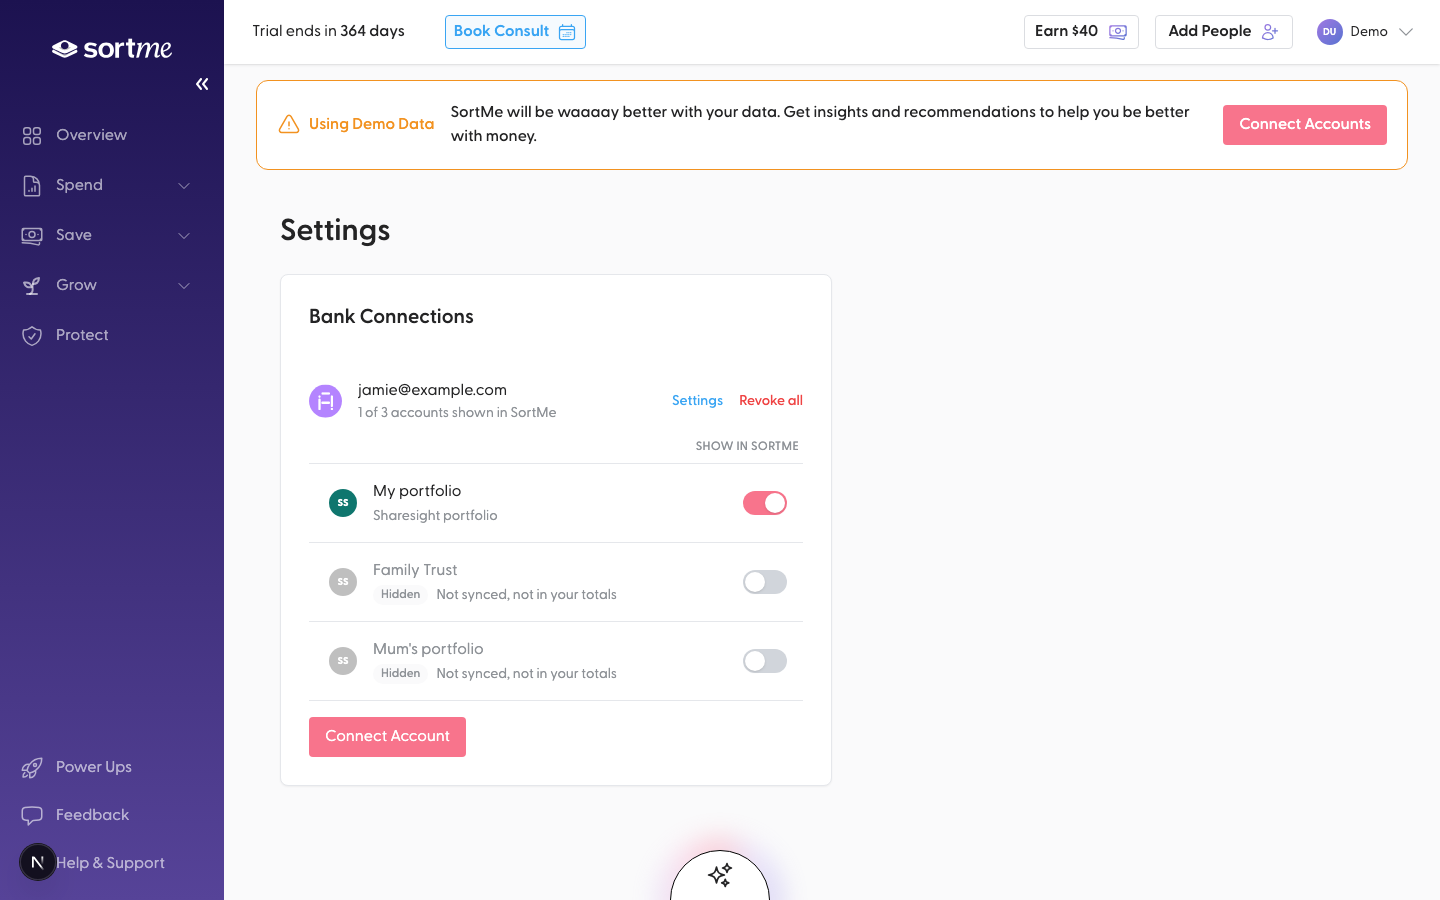Image resolution: width=1440 pixels, height=900 pixels.
Task: Click the Feedback speech bubble icon
Action: coord(32,815)
